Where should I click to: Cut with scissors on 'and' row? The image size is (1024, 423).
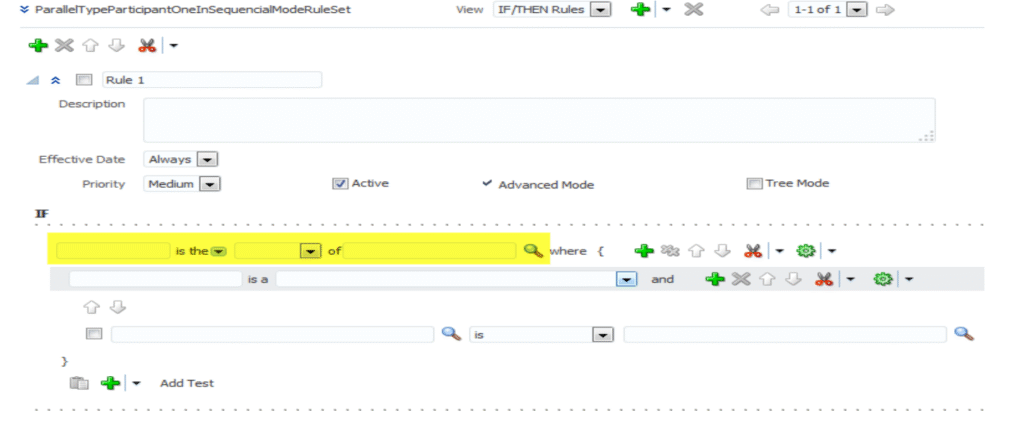pos(824,279)
